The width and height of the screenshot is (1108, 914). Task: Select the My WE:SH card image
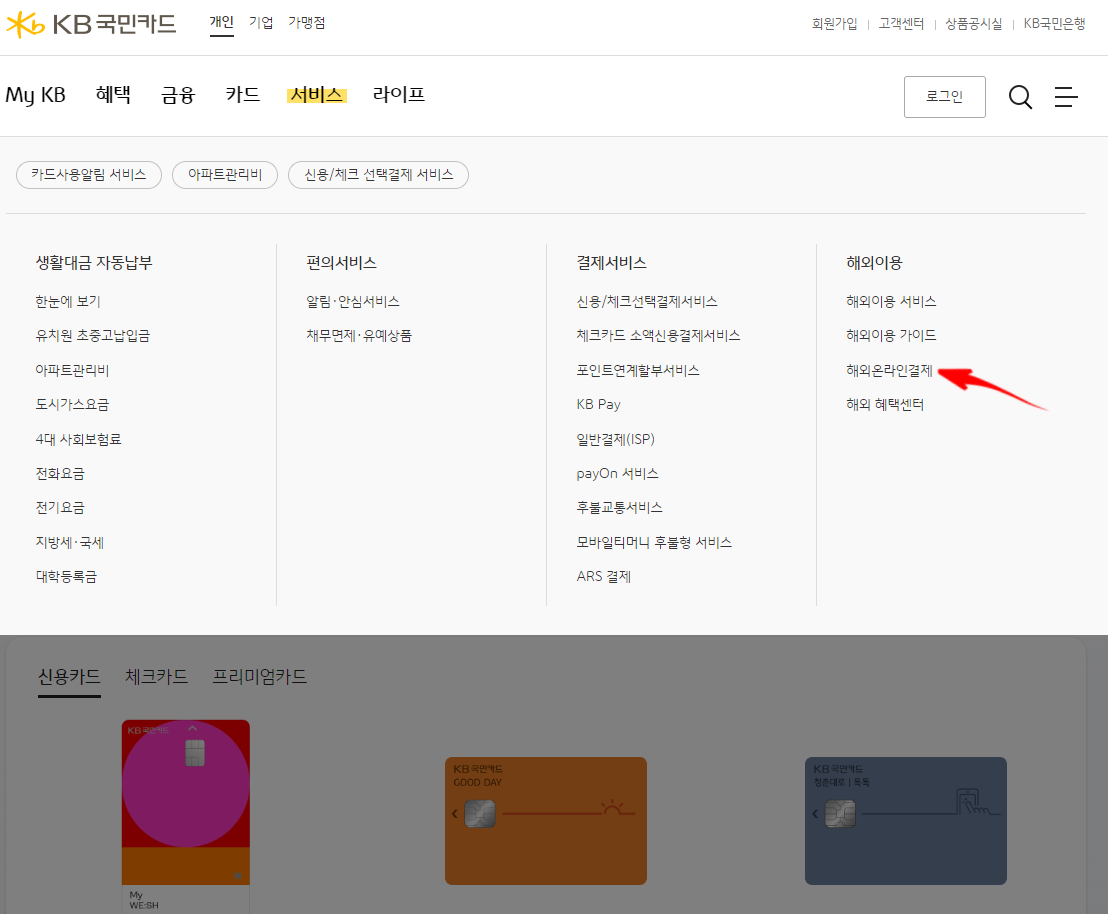click(186, 802)
